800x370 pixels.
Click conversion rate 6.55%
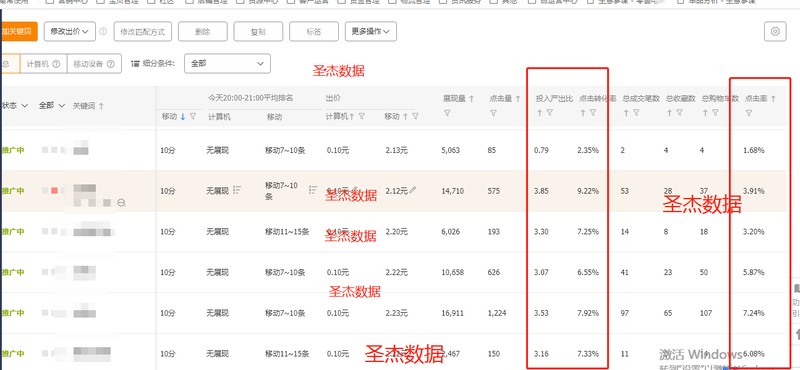(x=588, y=273)
